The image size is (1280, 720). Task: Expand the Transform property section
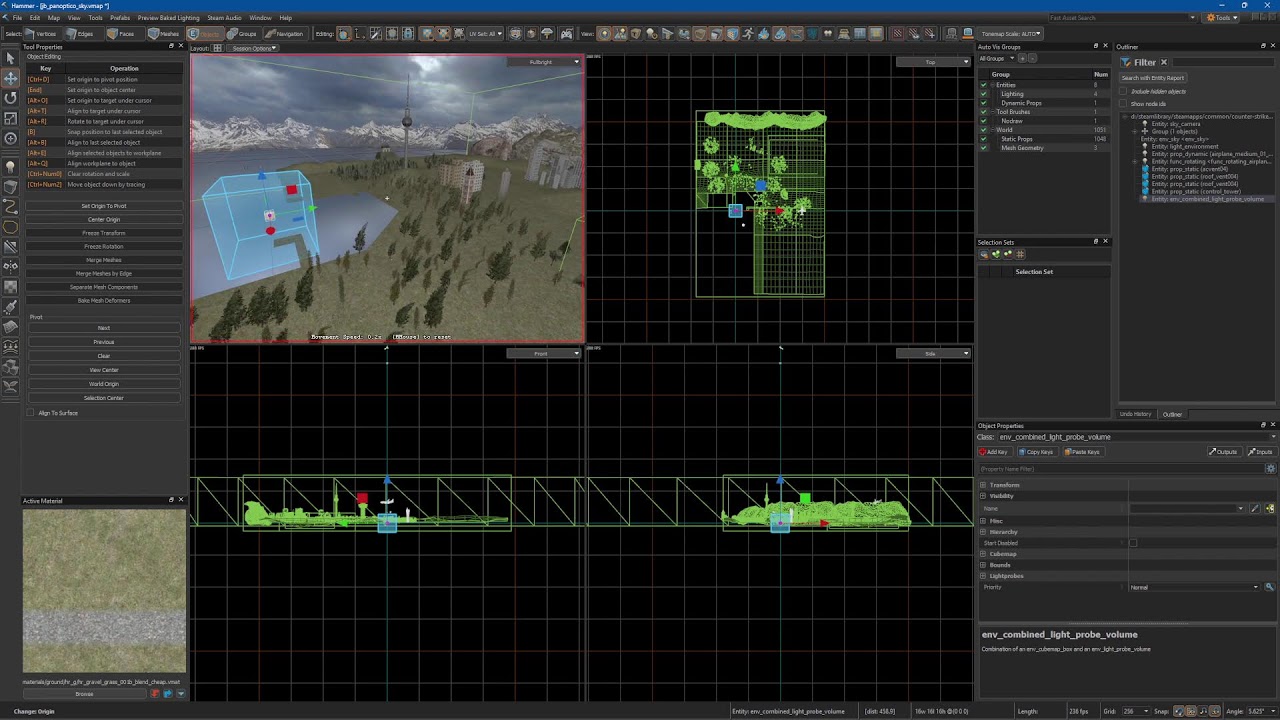point(983,485)
